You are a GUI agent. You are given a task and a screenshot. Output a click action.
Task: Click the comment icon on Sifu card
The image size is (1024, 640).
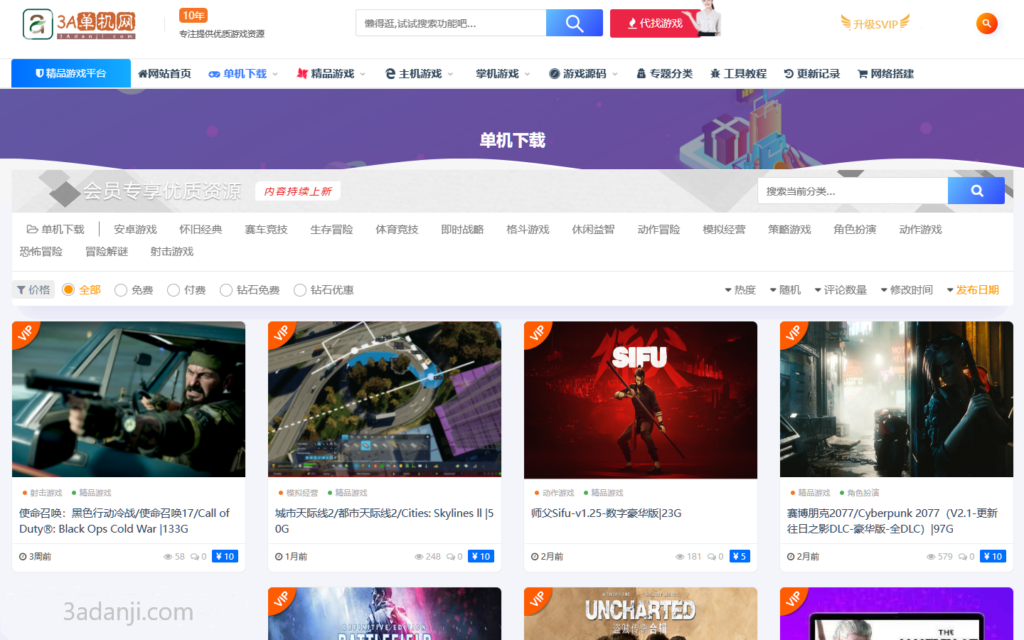click(711, 556)
